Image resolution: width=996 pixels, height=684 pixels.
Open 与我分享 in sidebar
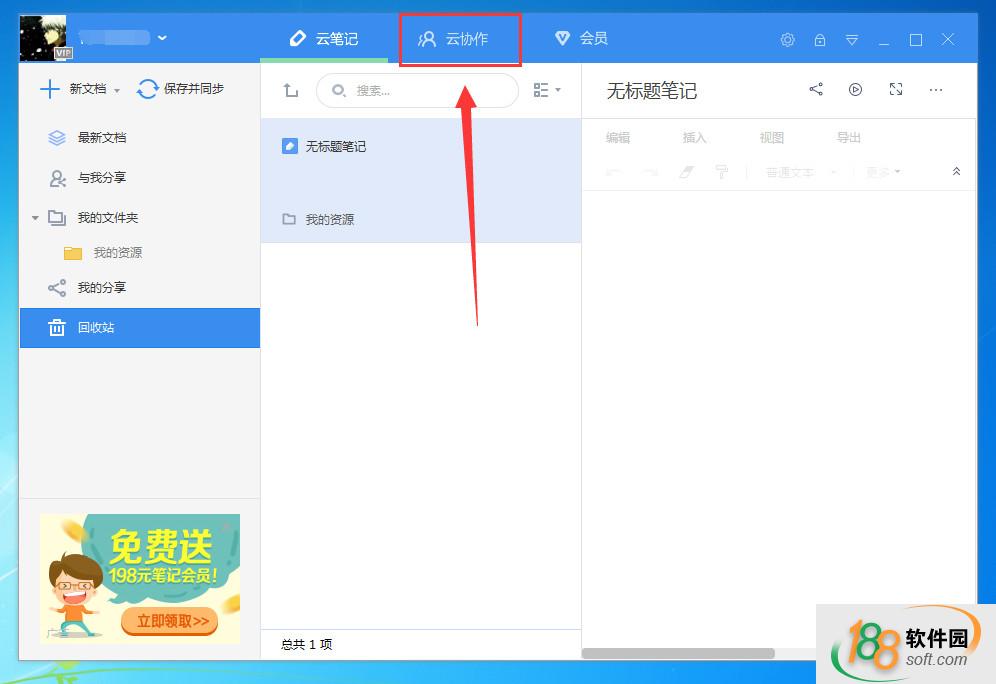[101, 178]
